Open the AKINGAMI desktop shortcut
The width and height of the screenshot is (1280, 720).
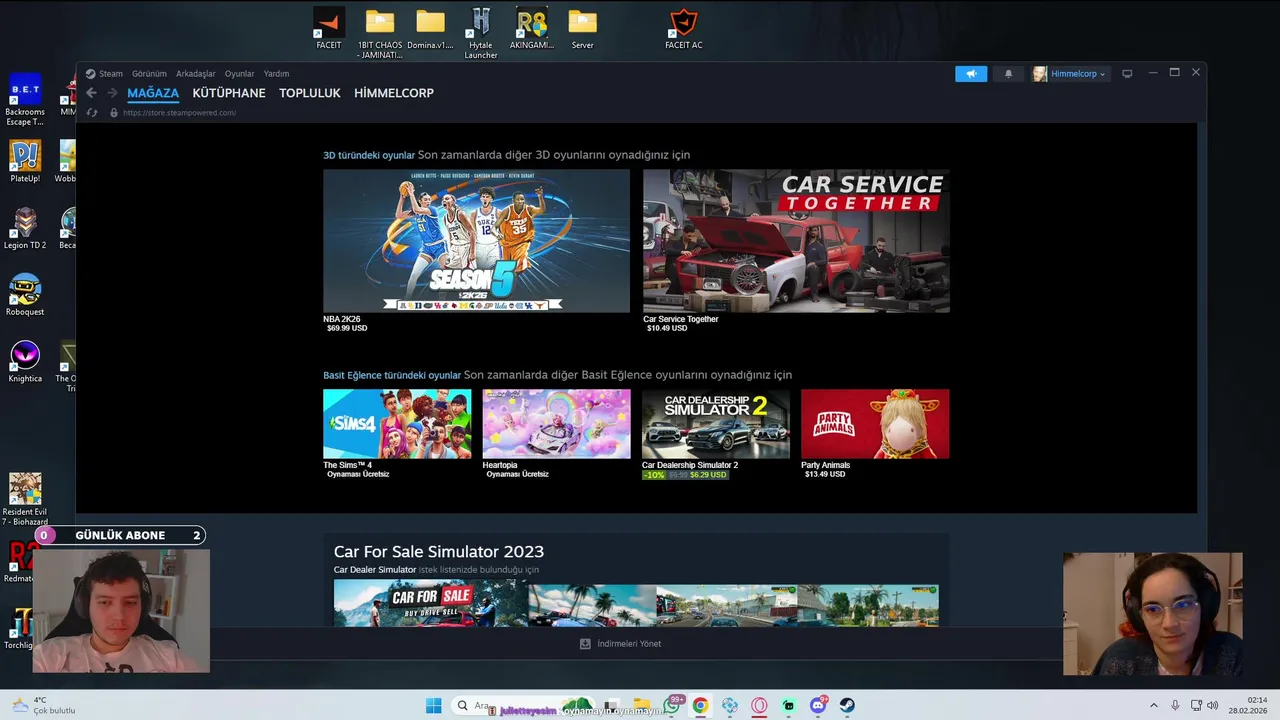coord(531,29)
